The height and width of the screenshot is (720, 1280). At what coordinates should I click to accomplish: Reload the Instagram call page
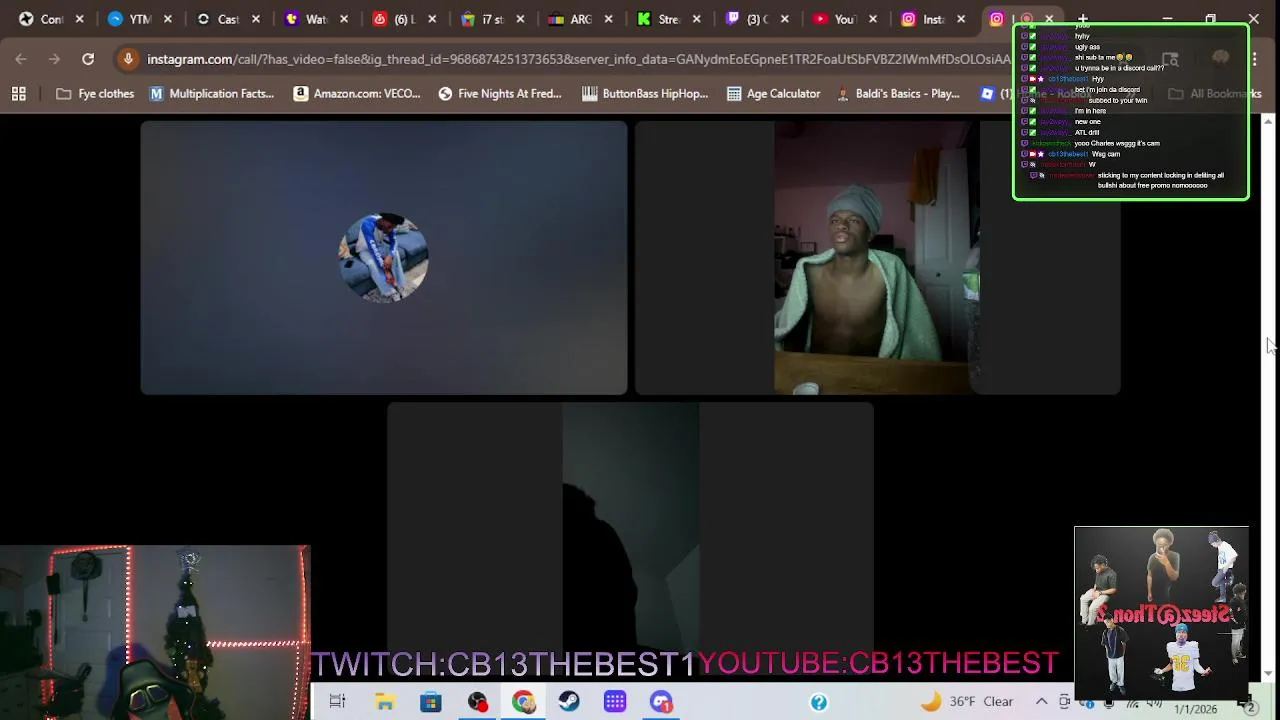click(x=88, y=59)
